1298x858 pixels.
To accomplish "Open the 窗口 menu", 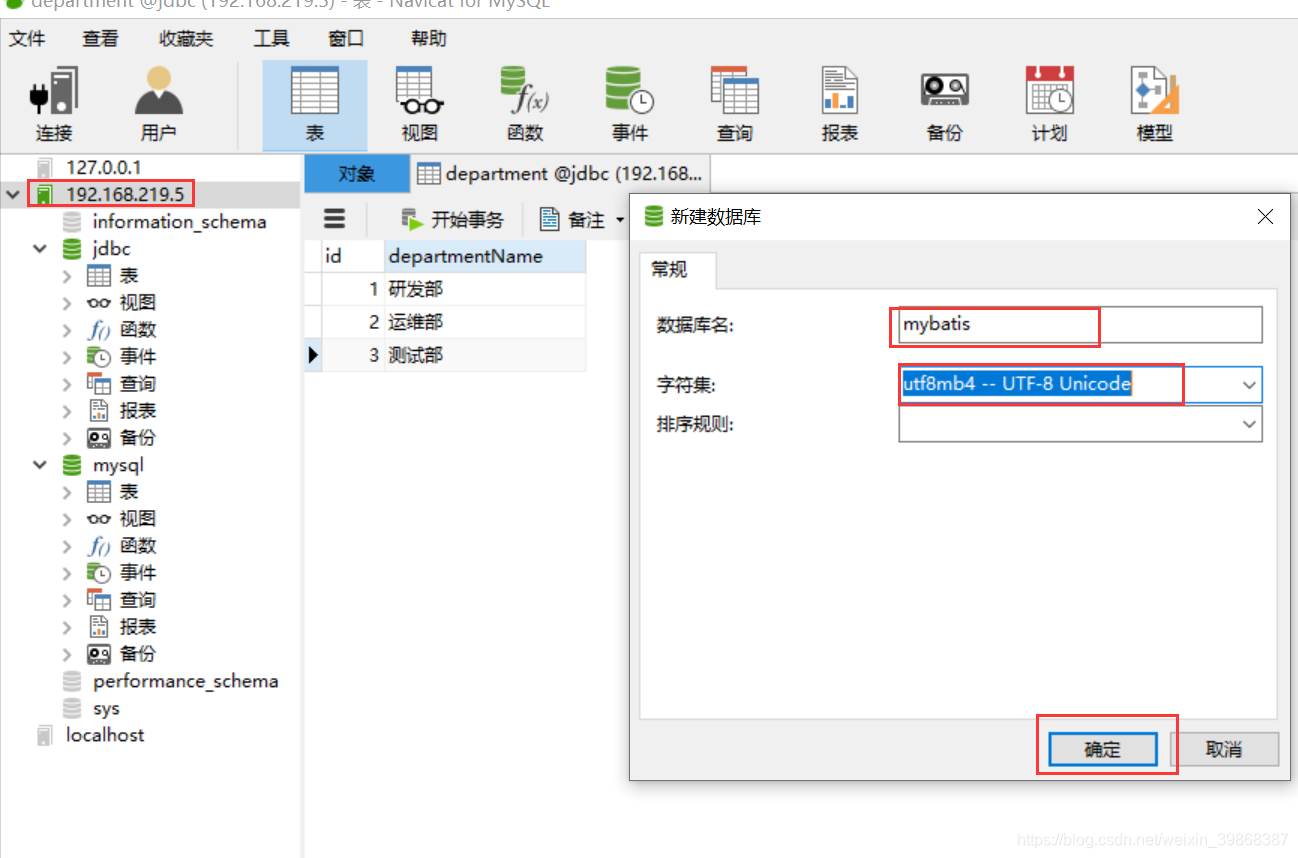I will [x=346, y=39].
